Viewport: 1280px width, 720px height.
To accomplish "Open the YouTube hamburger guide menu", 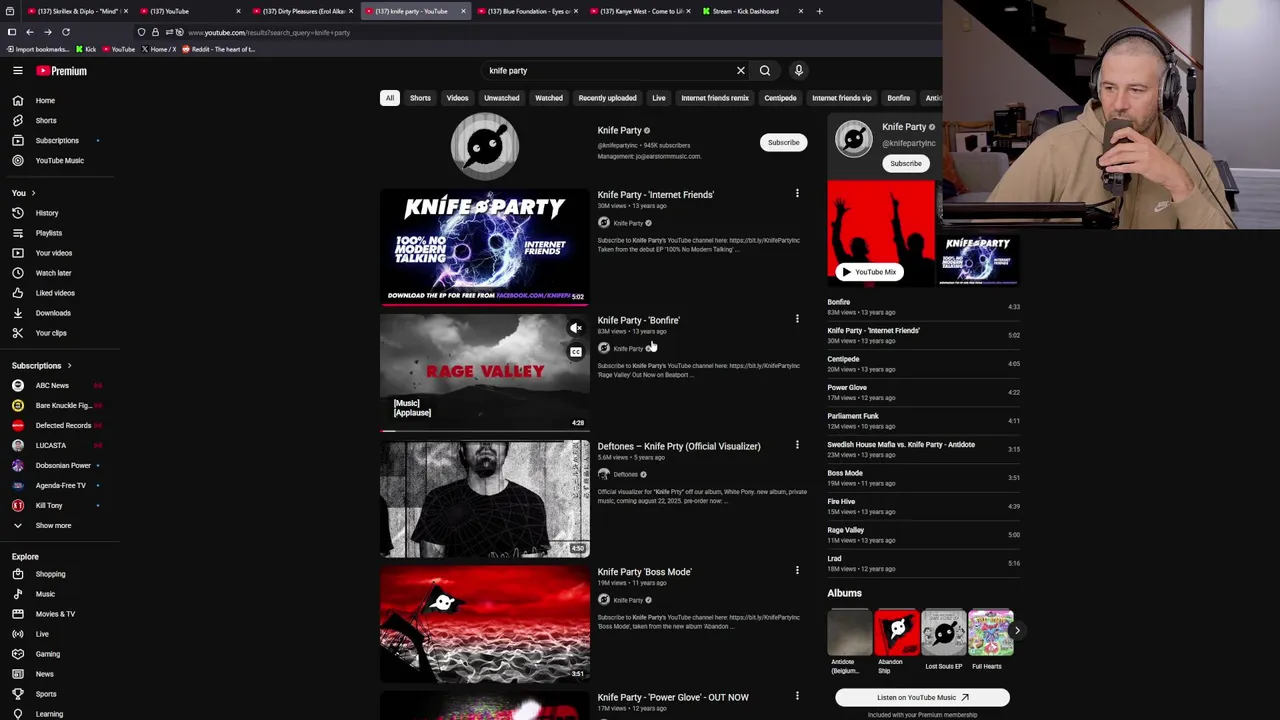I will click(18, 71).
